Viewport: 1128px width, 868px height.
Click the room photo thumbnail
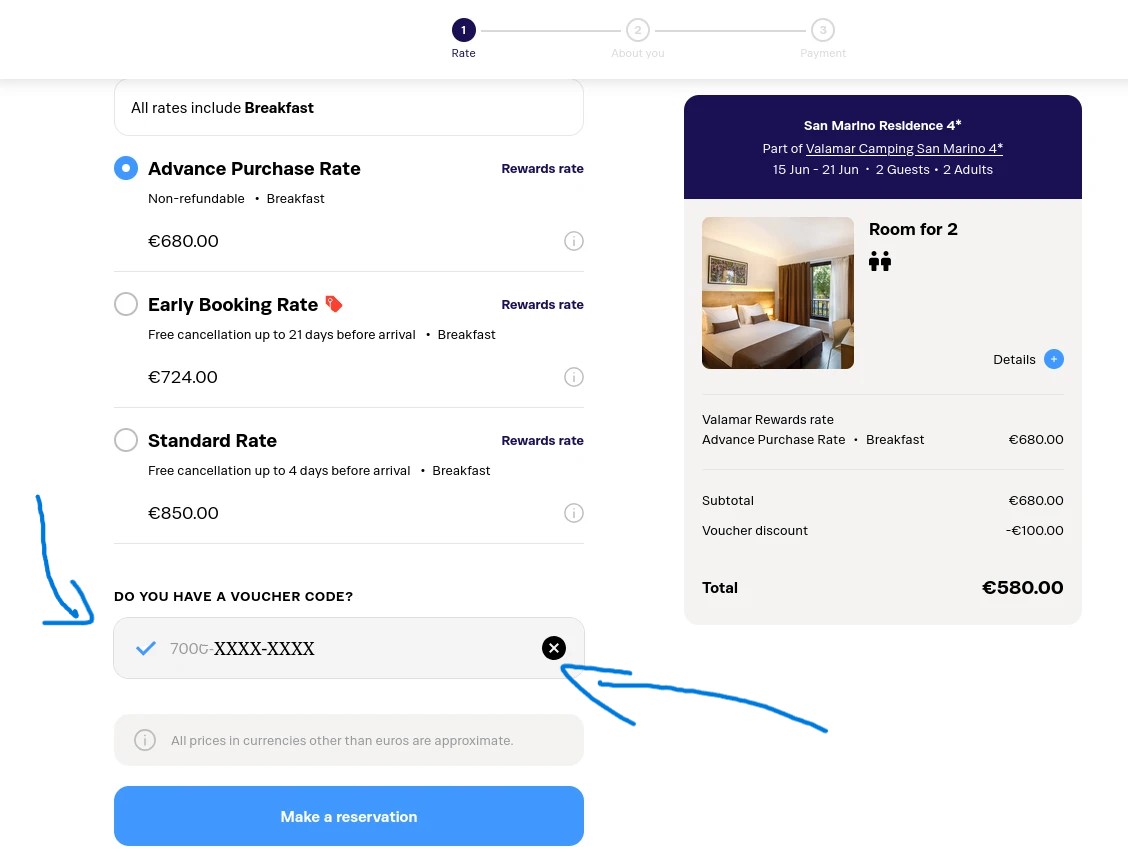click(x=778, y=293)
